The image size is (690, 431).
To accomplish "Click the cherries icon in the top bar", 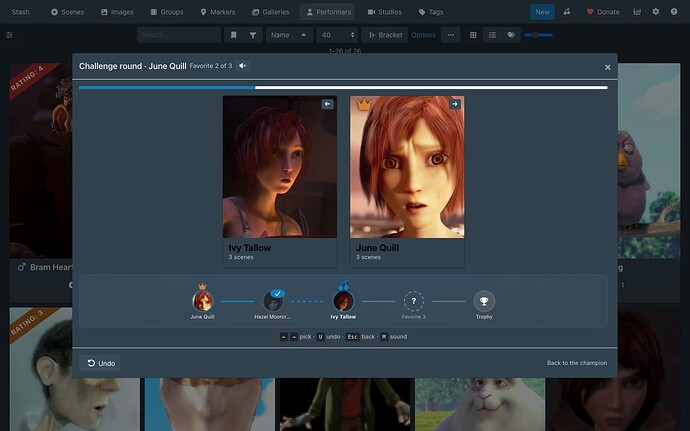I will coord(567,12).
